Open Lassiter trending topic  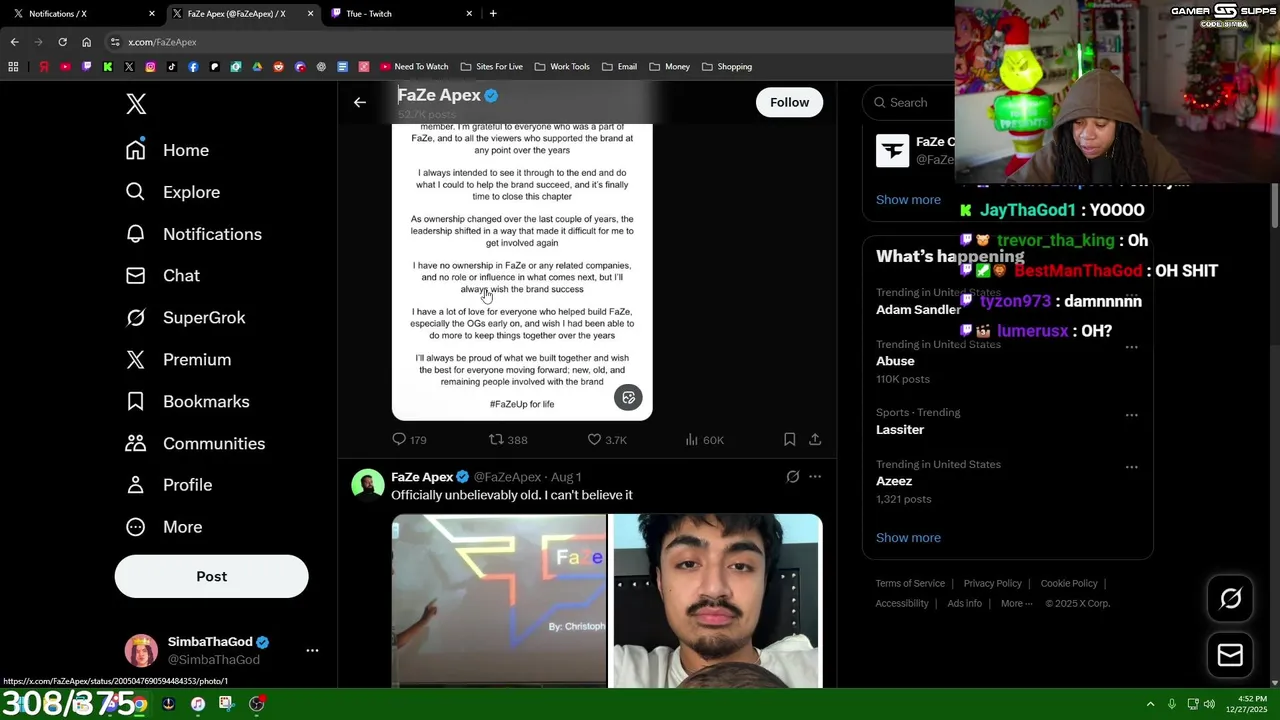tap(900, 430)
